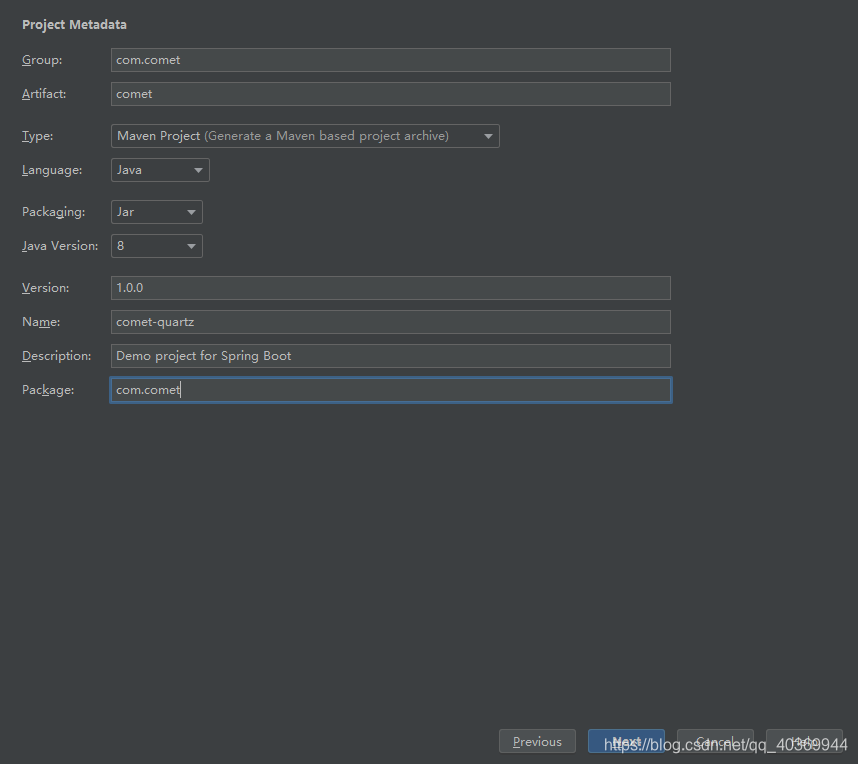
Task: Click the Version field showing 1.0.0
Action: 390,288
